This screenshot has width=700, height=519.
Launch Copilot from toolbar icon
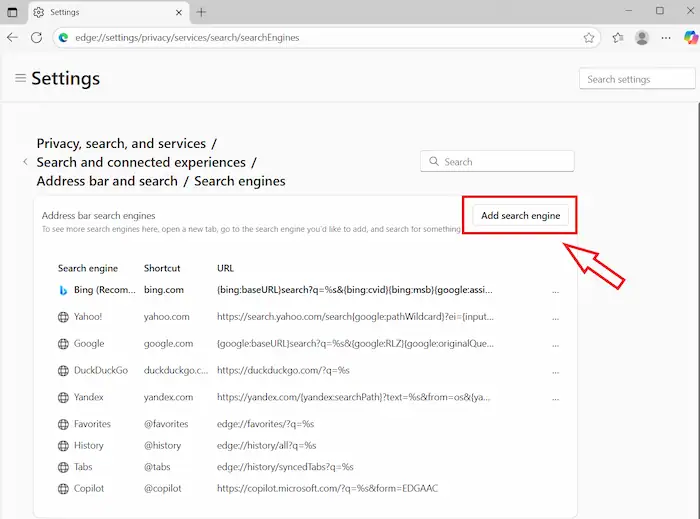click(690, 38)
